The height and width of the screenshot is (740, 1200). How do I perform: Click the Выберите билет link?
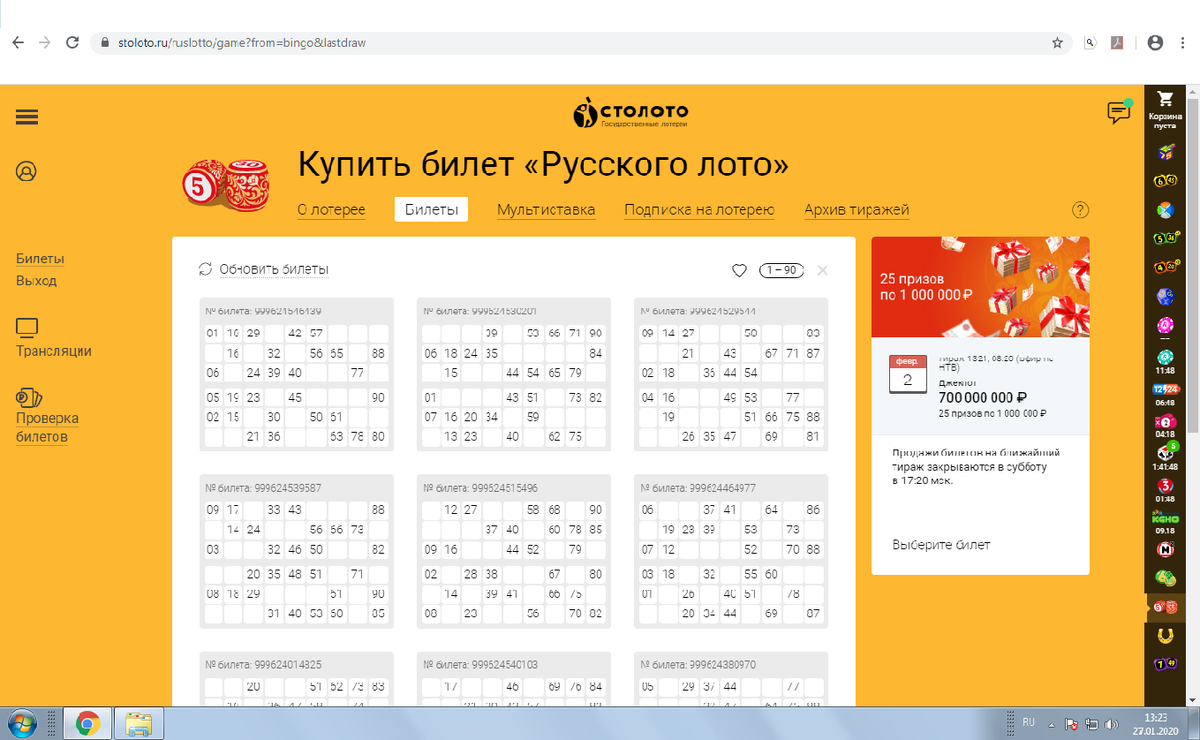pos(941,544)
